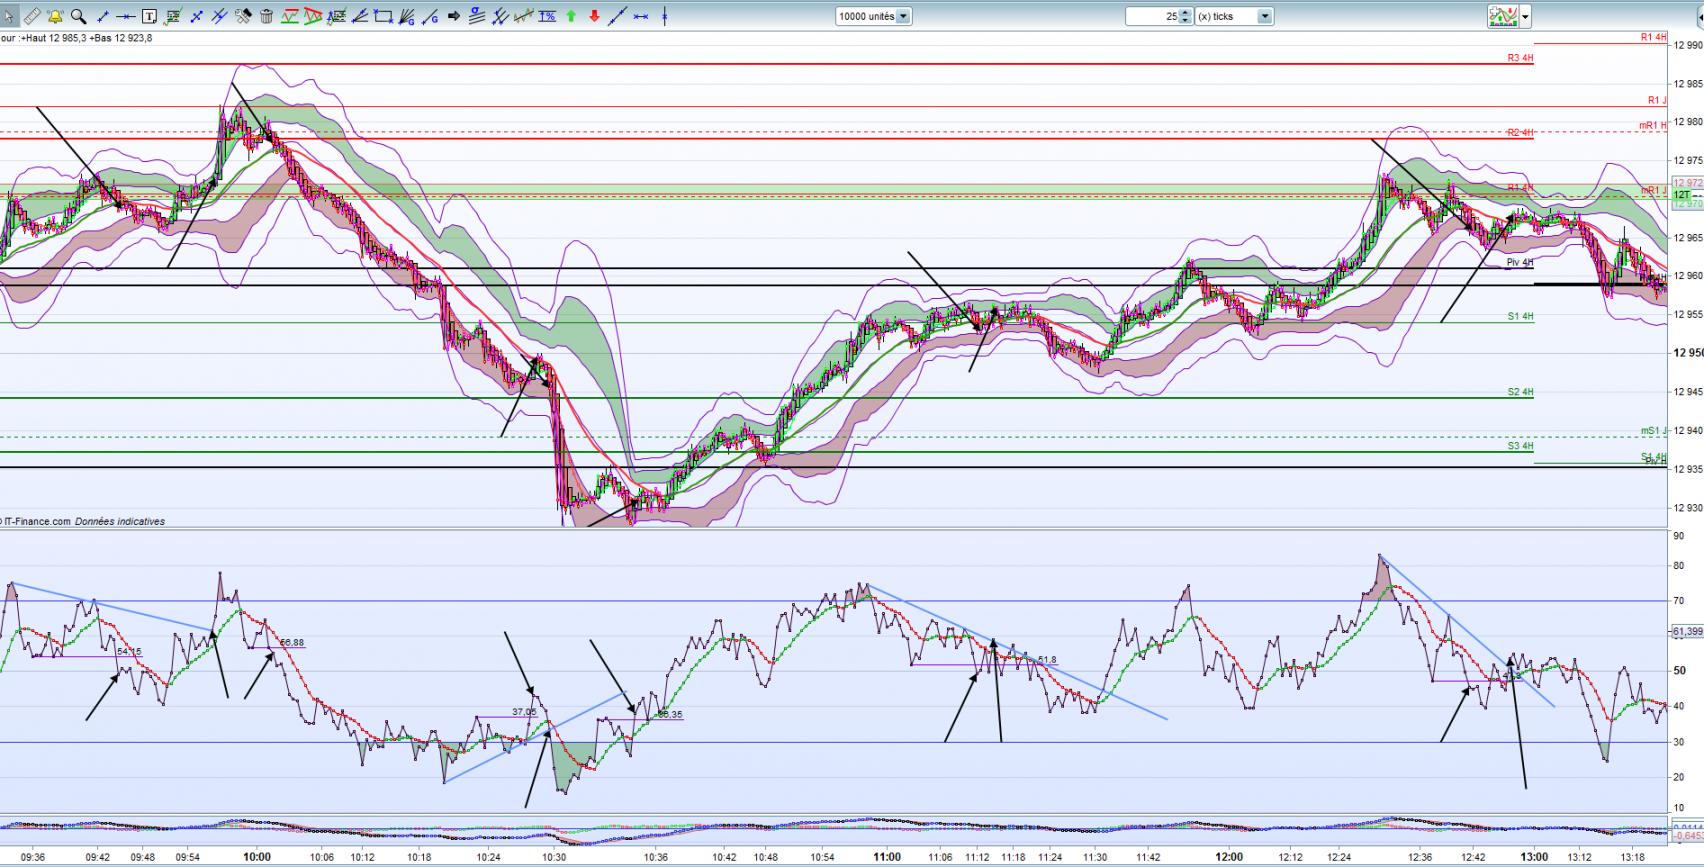Click the hammer and tools settings icon
Image resolution: width=1704 pixels, height=867 pixels.
coord(243,16)
